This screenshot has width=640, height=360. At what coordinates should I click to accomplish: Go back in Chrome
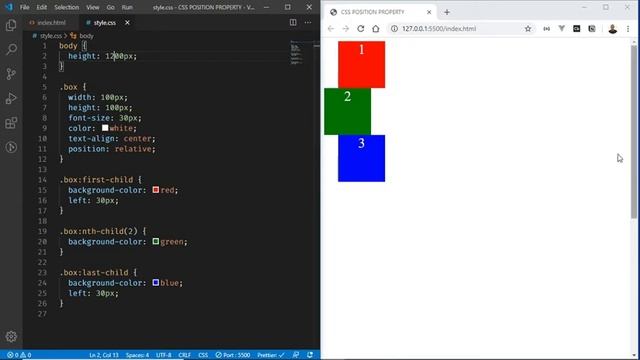[331, 29]
